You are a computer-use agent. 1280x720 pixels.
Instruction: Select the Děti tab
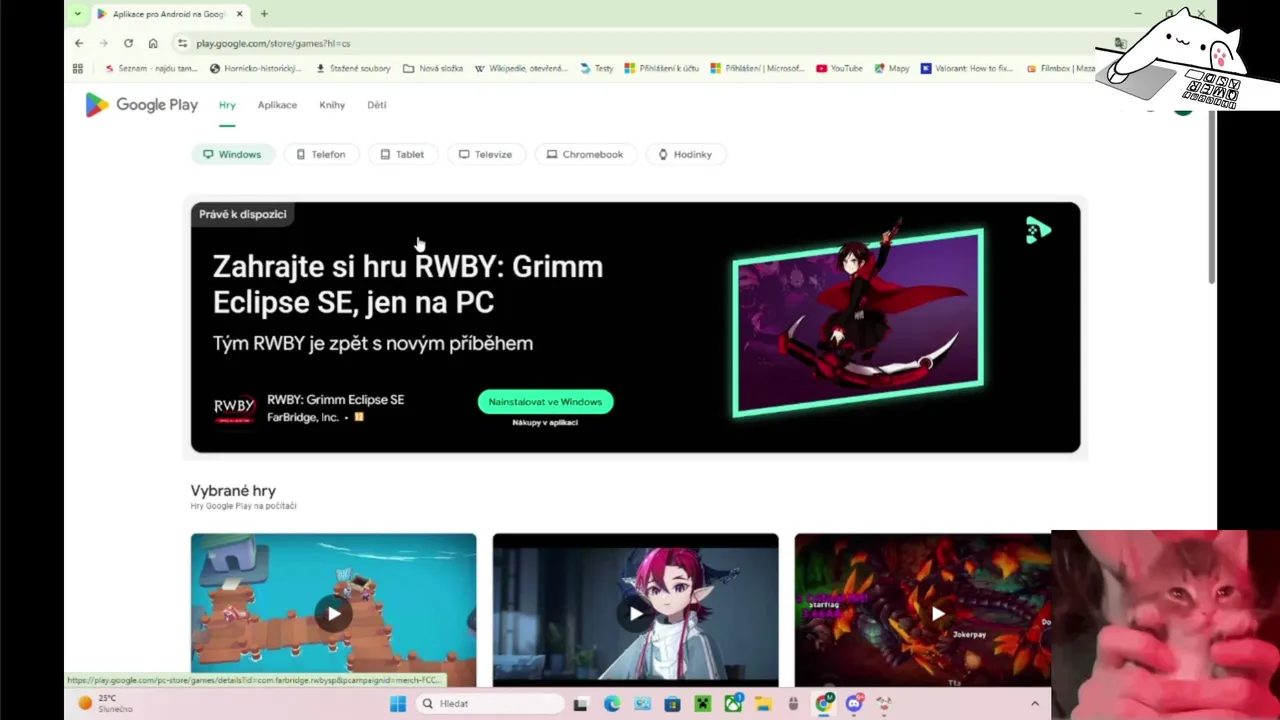coord(376,105)
